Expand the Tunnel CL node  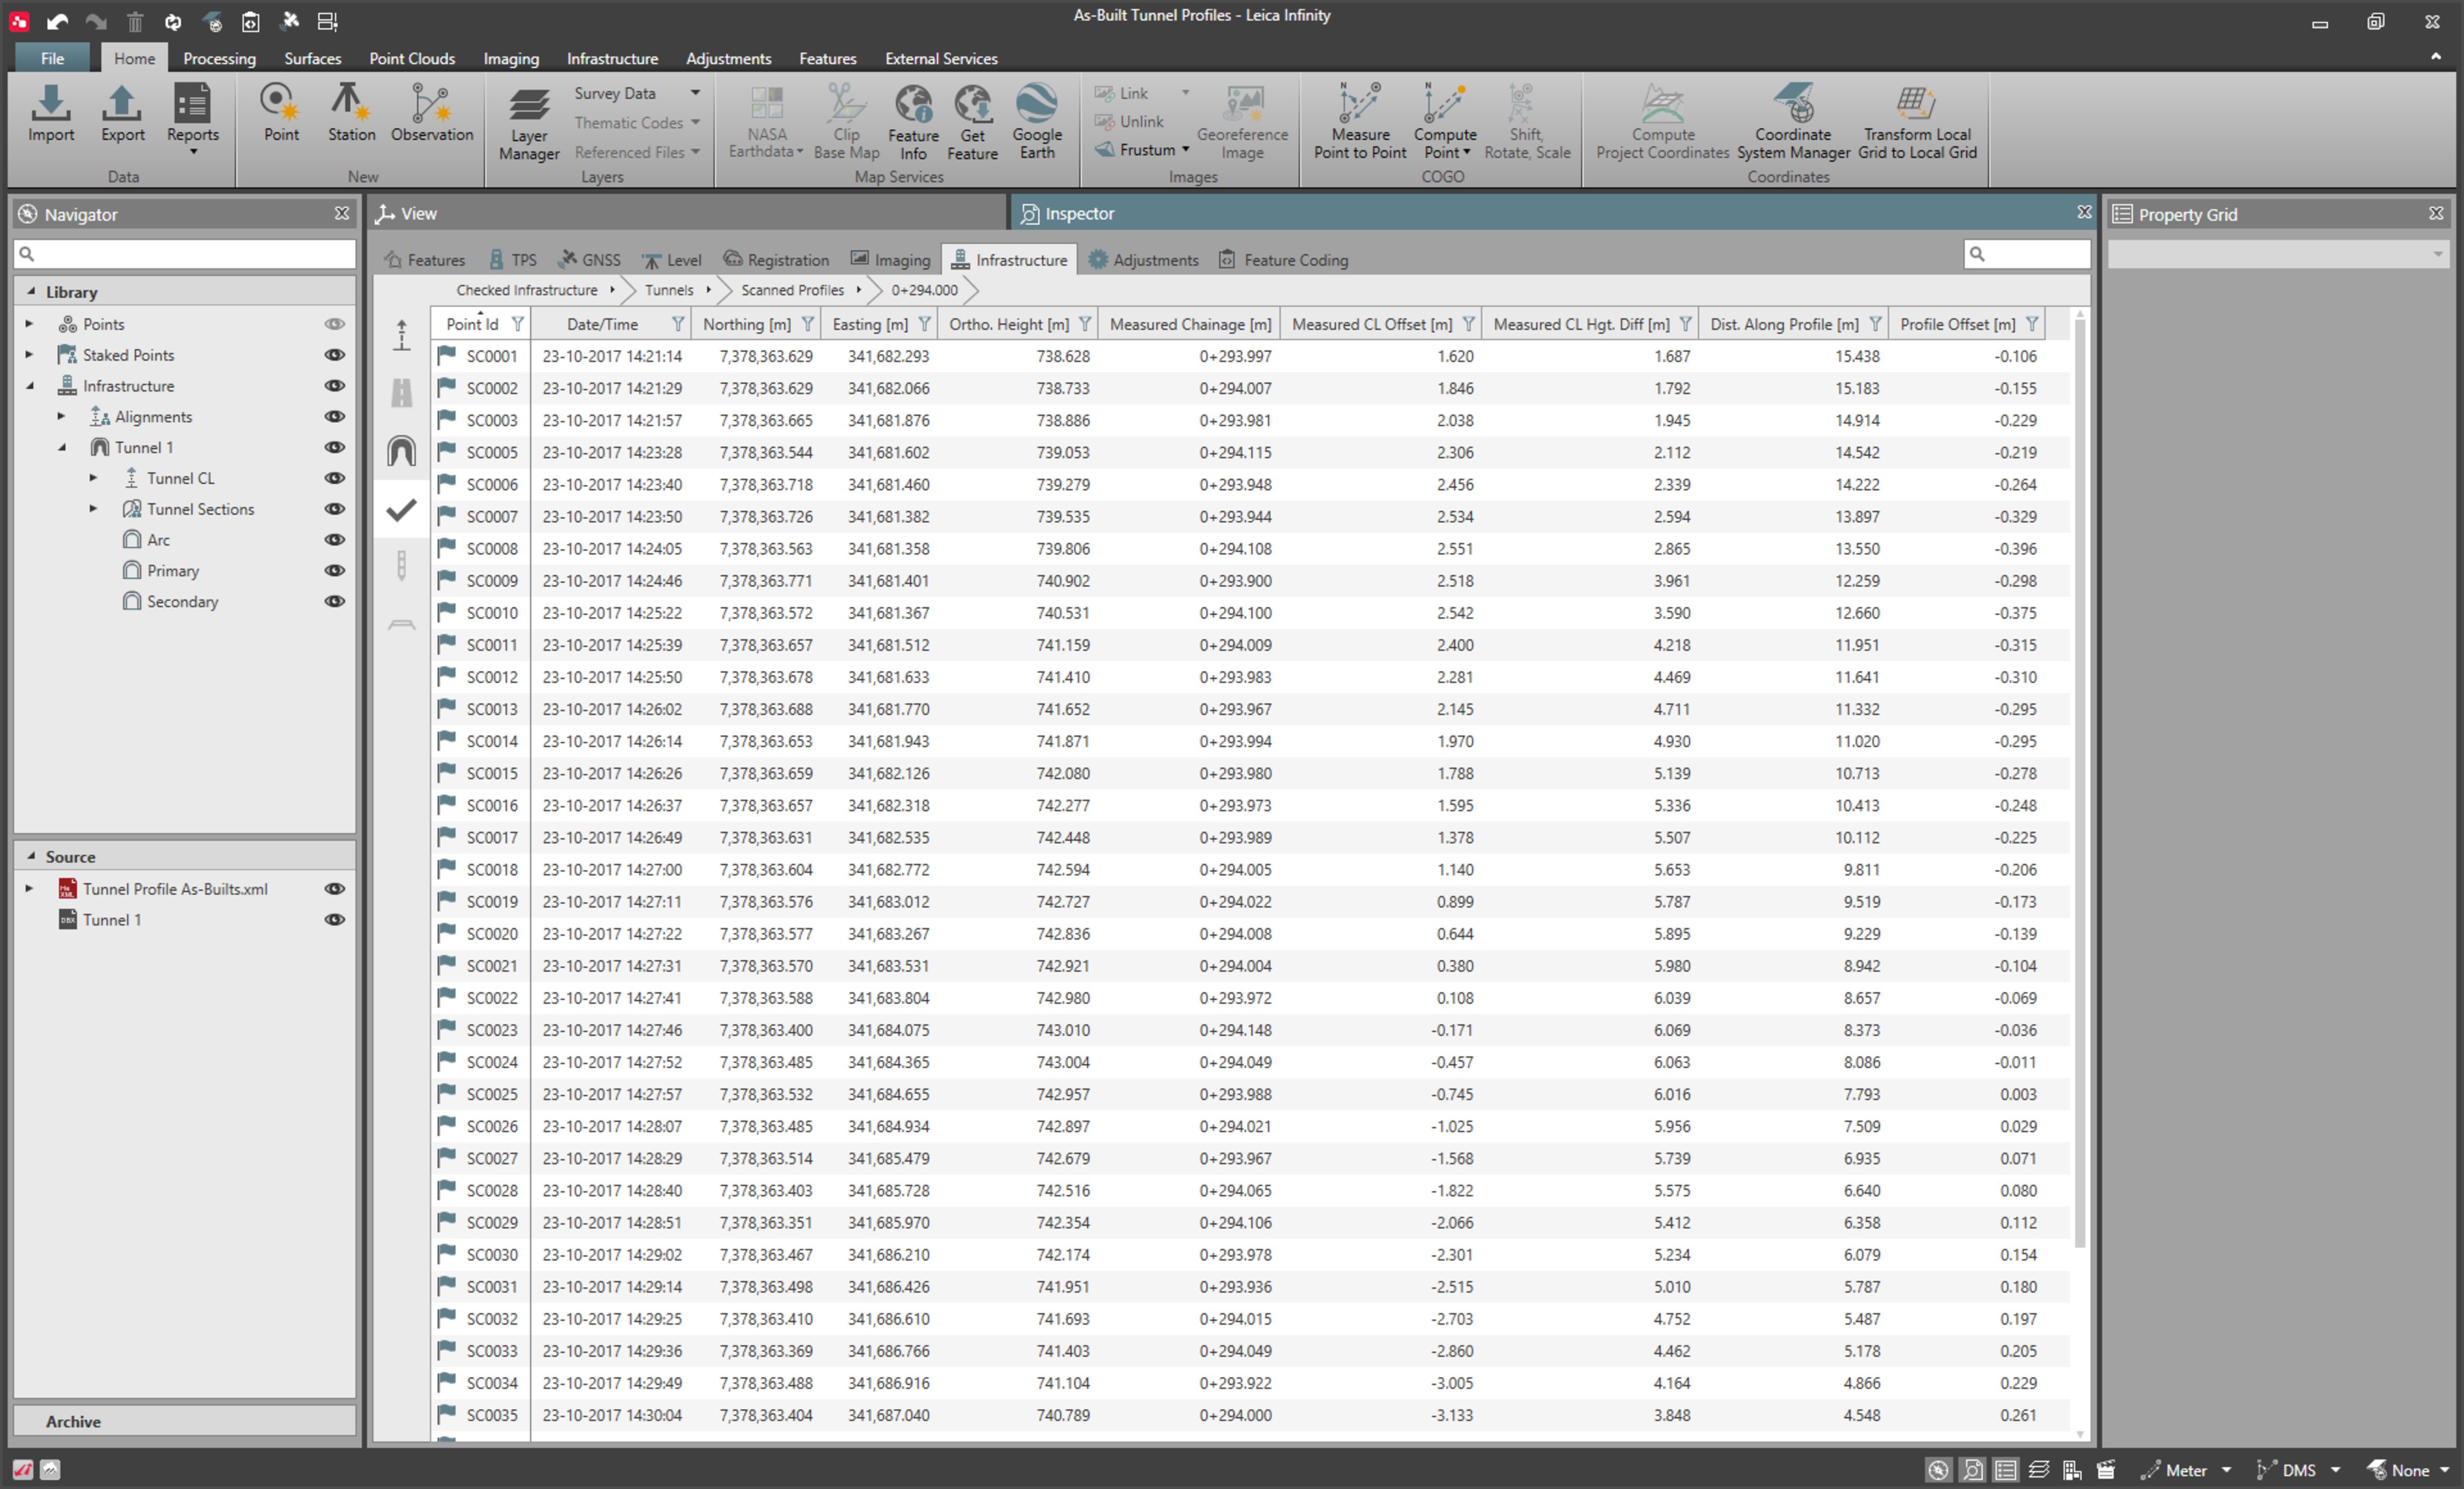point(93,478)
